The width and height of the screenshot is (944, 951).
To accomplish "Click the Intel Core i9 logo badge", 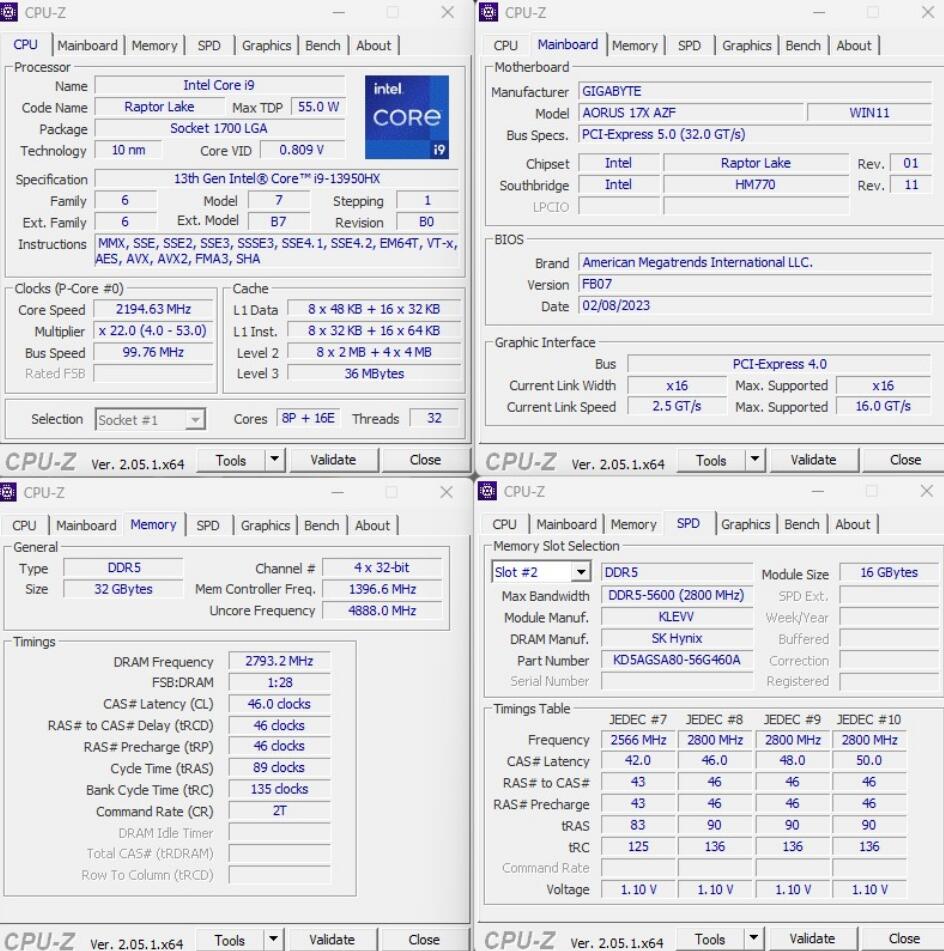I will 406,117.
